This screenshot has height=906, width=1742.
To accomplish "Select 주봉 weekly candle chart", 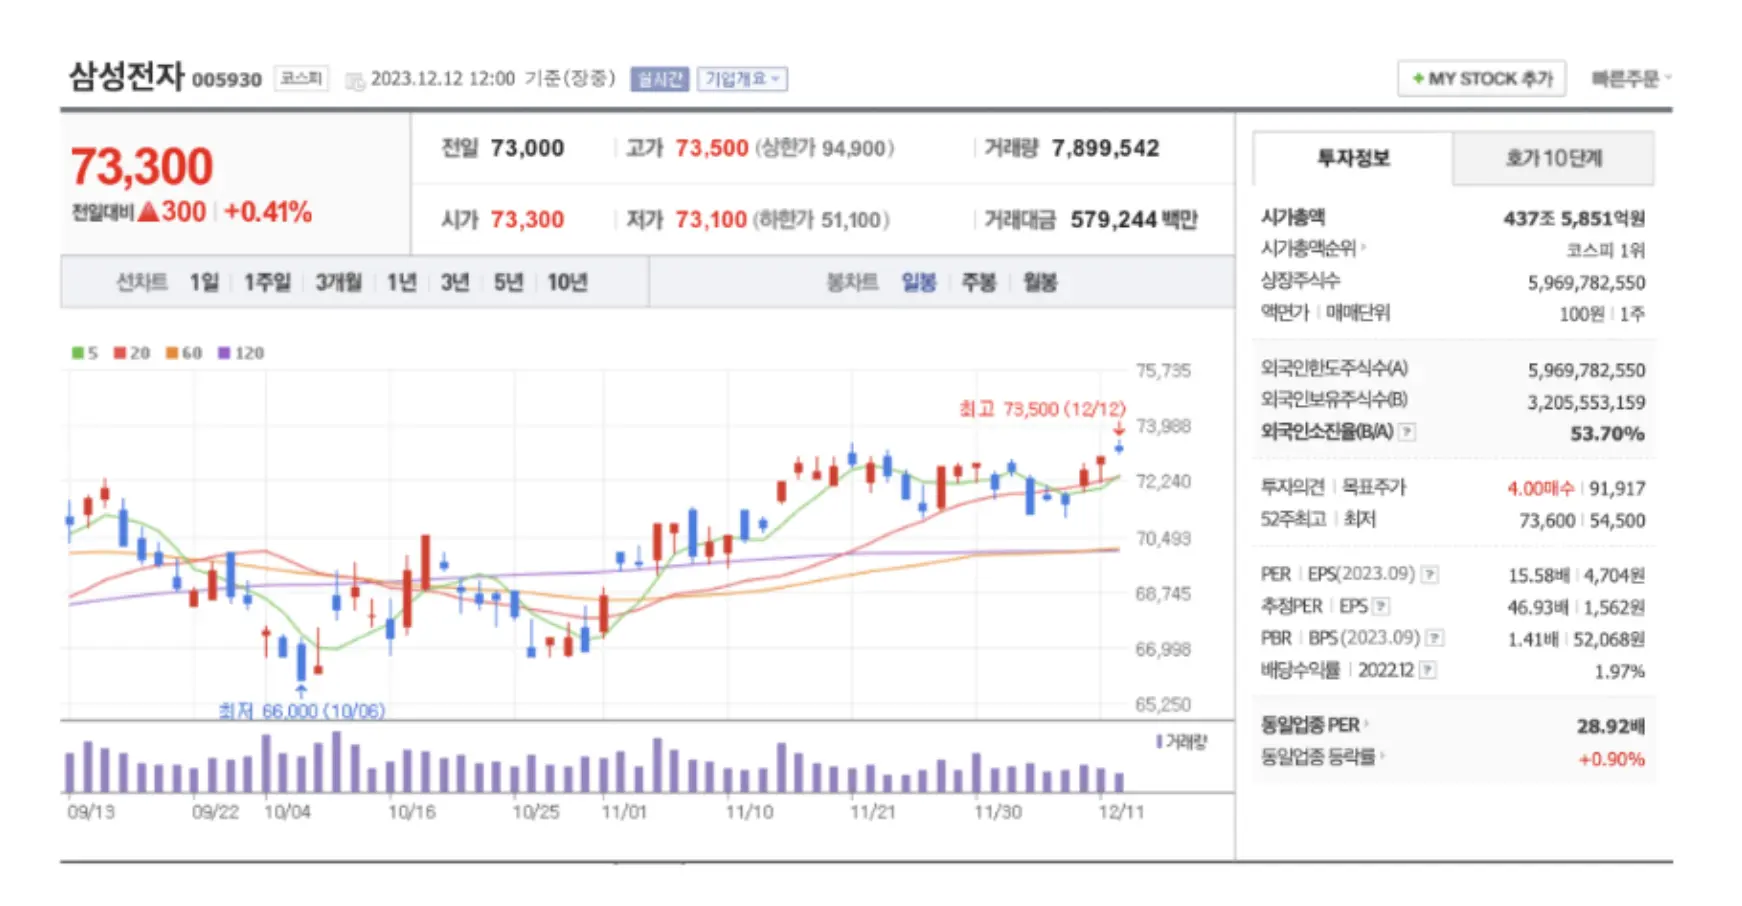I will tap(979, 283).
